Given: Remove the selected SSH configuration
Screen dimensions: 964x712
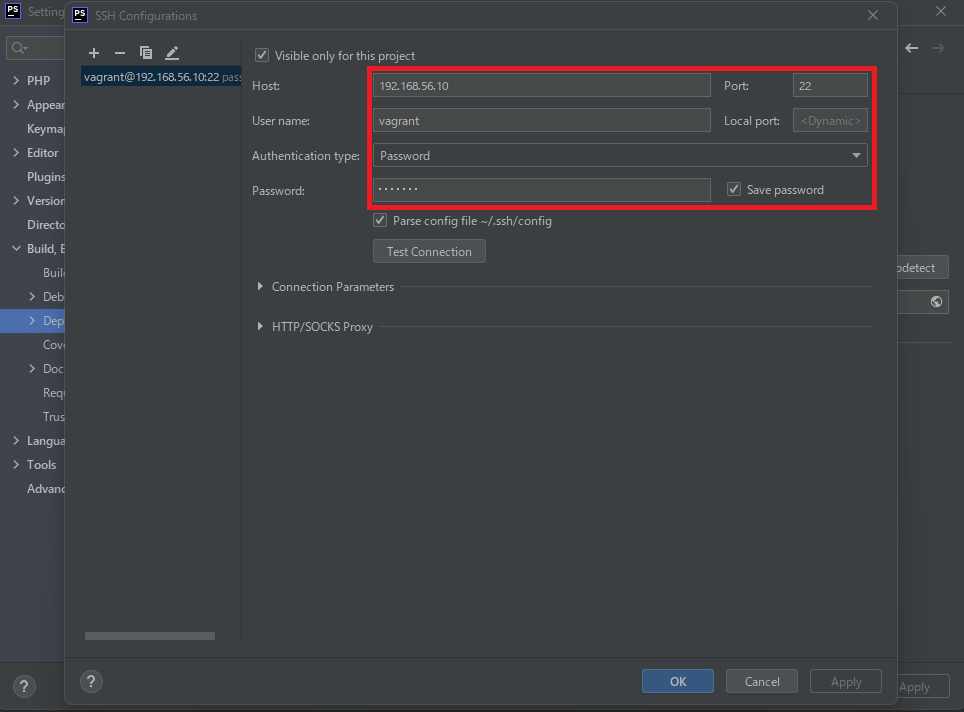Looking at the screenshot, I should [120, 53].
